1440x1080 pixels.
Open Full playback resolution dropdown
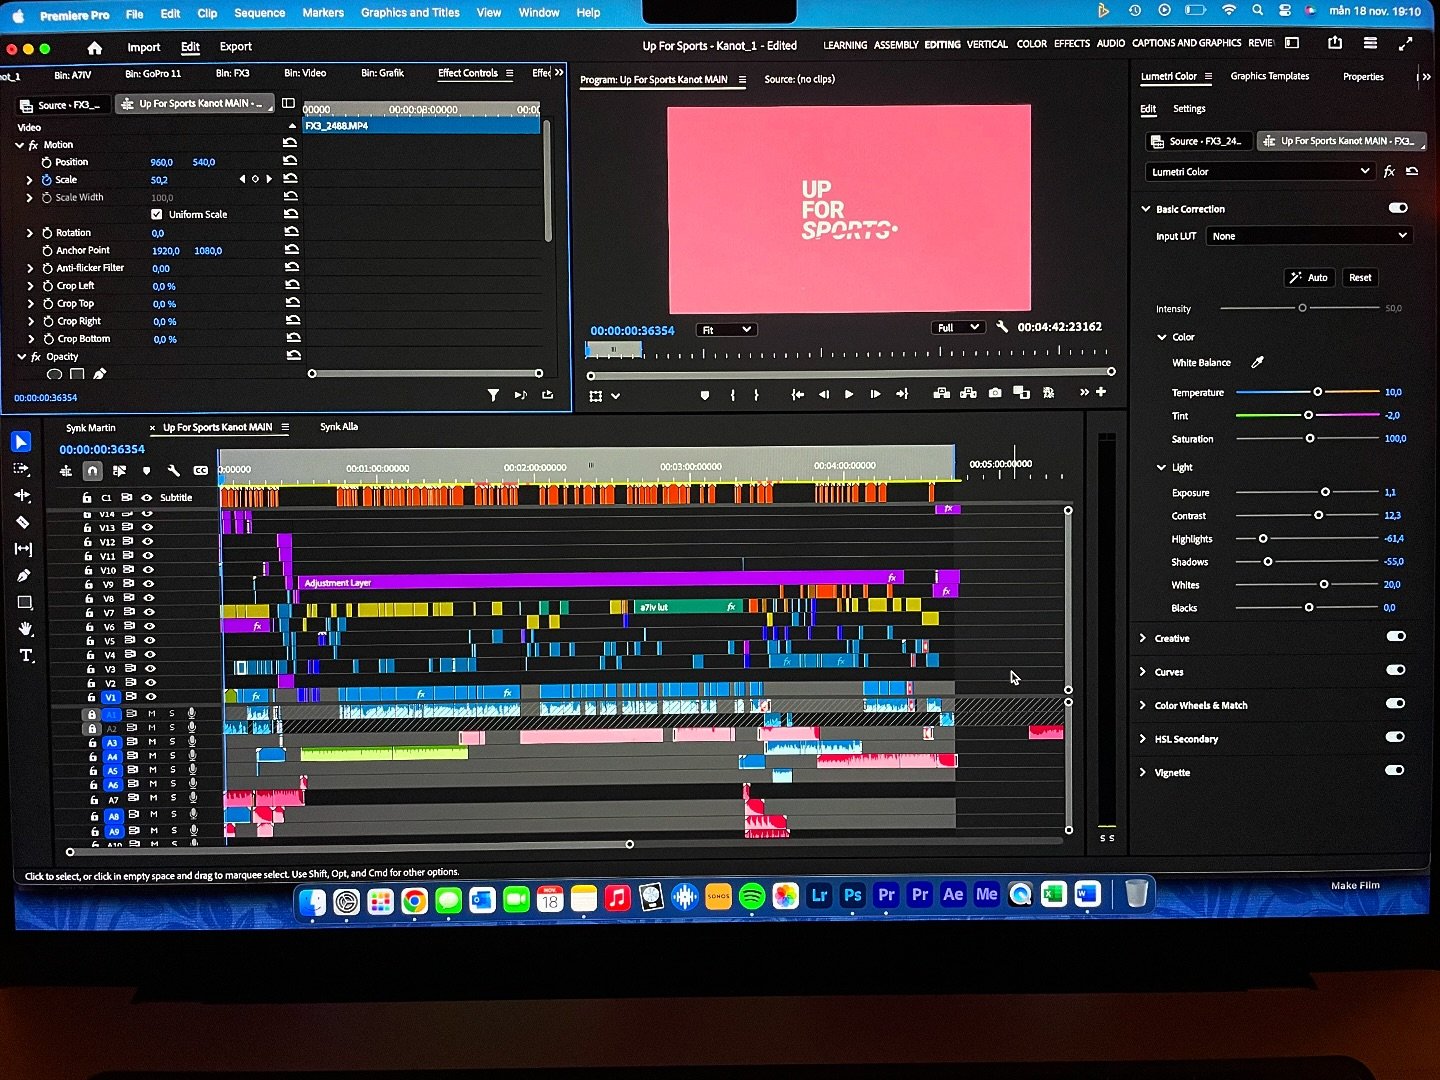coord(958,328)
